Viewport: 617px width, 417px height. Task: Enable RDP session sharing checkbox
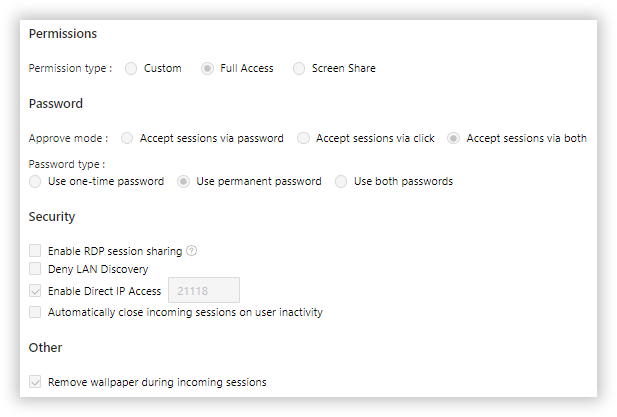tap(36, 250)
